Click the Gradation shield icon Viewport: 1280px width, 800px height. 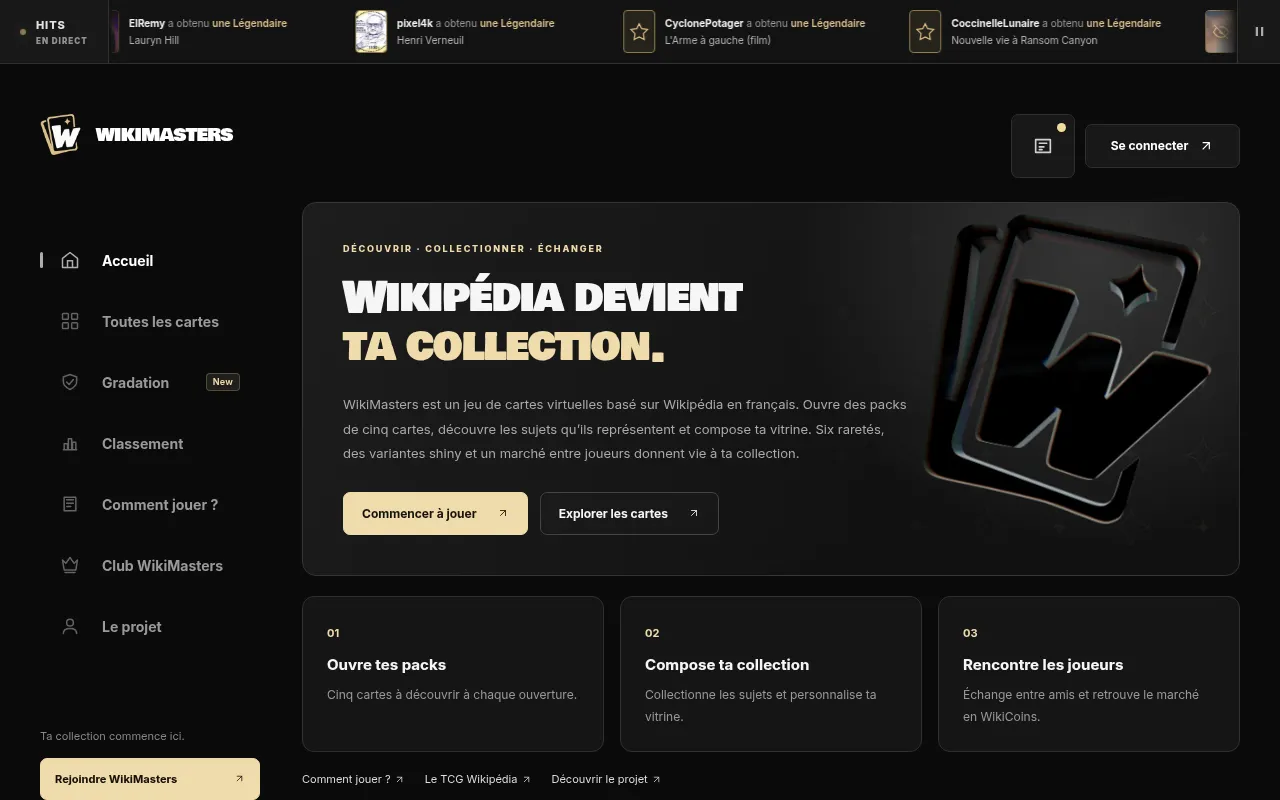click(70, 383)
